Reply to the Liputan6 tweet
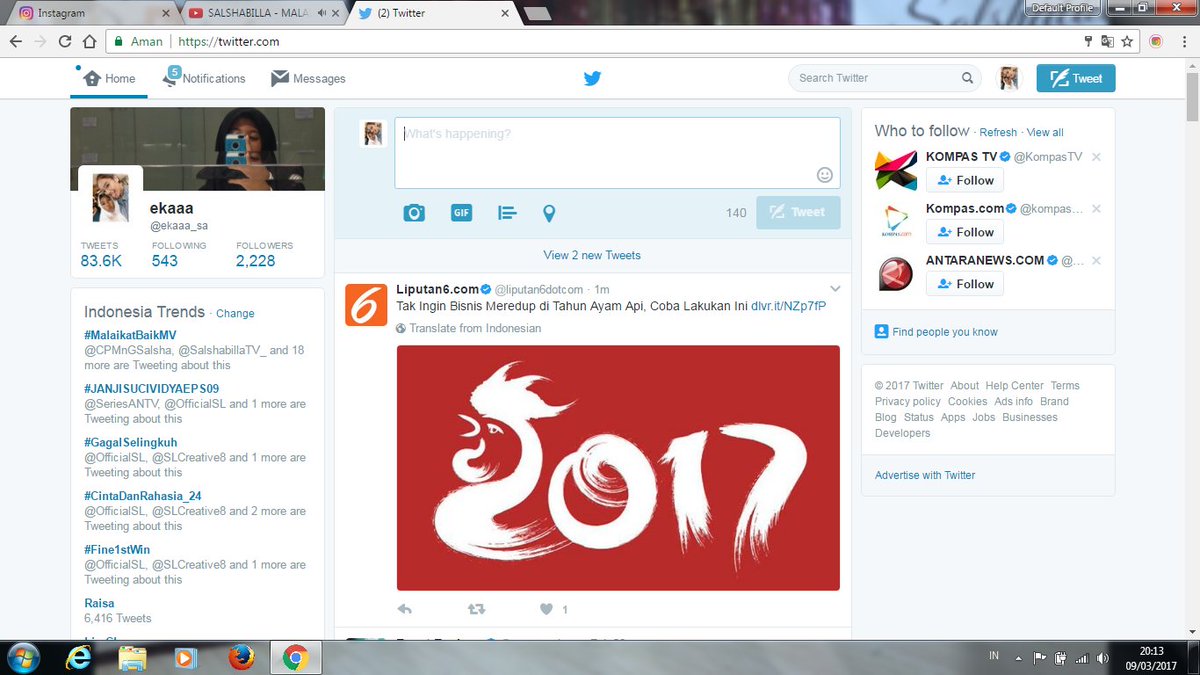This screenshot has height=675, width=1200. click(x=405, y=608)
